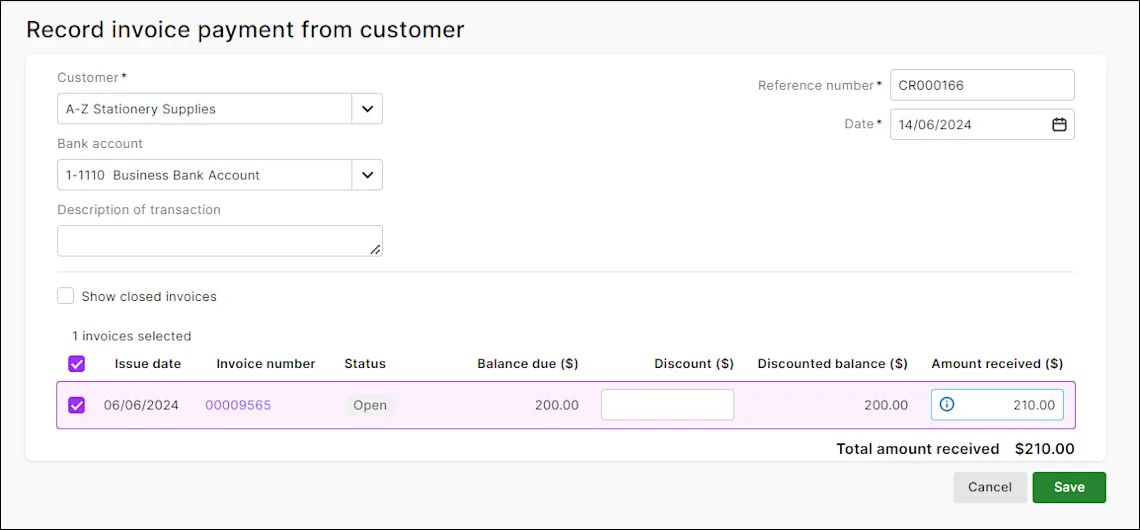Click the info icon in Amount received field
This screenshot has height=530, width=1140.
point(947,405)
